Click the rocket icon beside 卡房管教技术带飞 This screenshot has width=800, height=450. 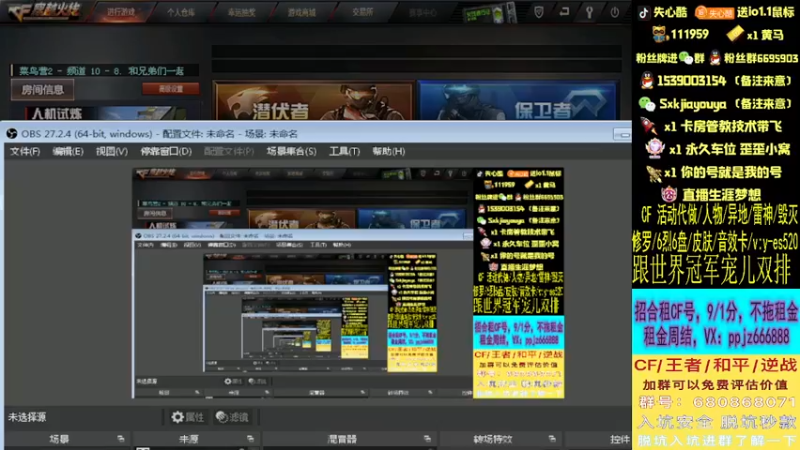[x=648, y=126]
